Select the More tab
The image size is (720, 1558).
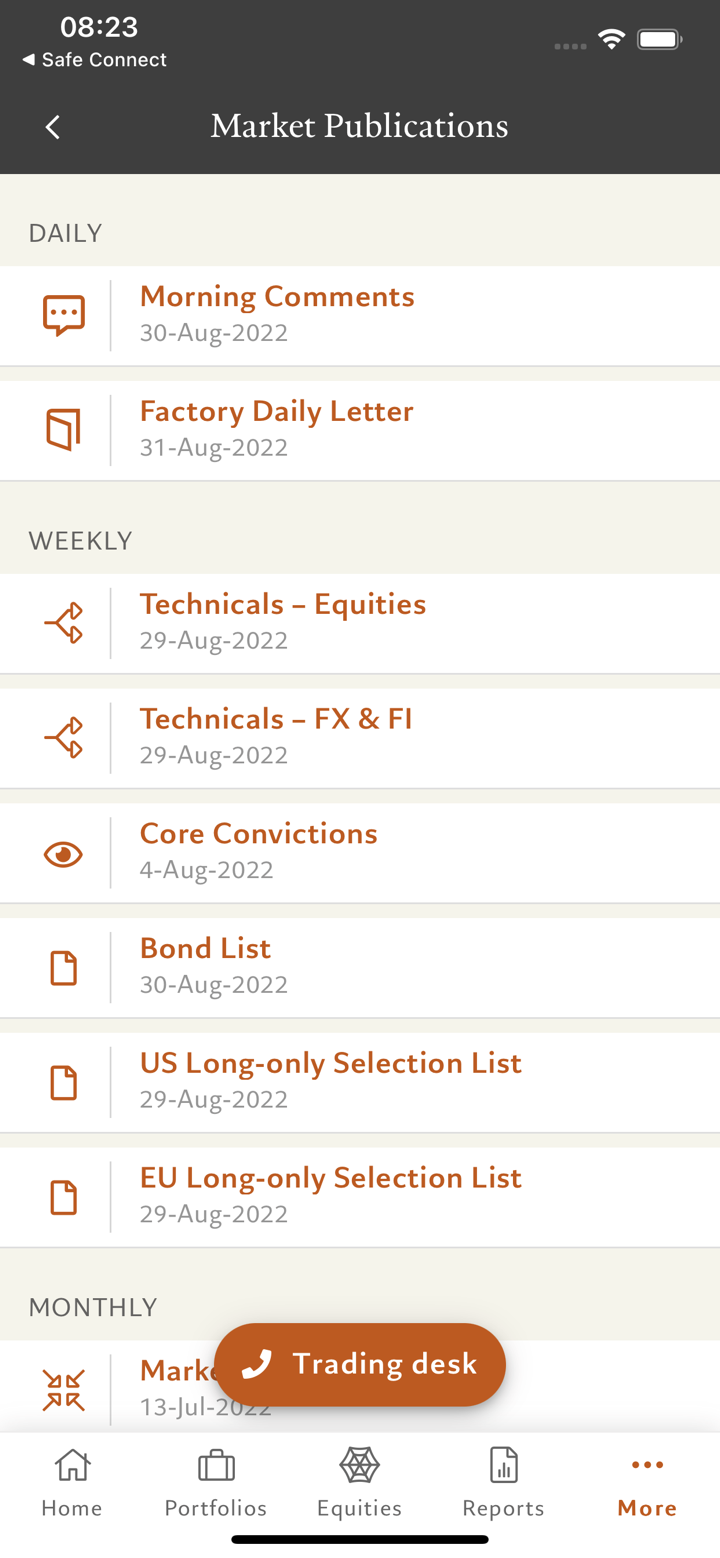[647, 1484]
